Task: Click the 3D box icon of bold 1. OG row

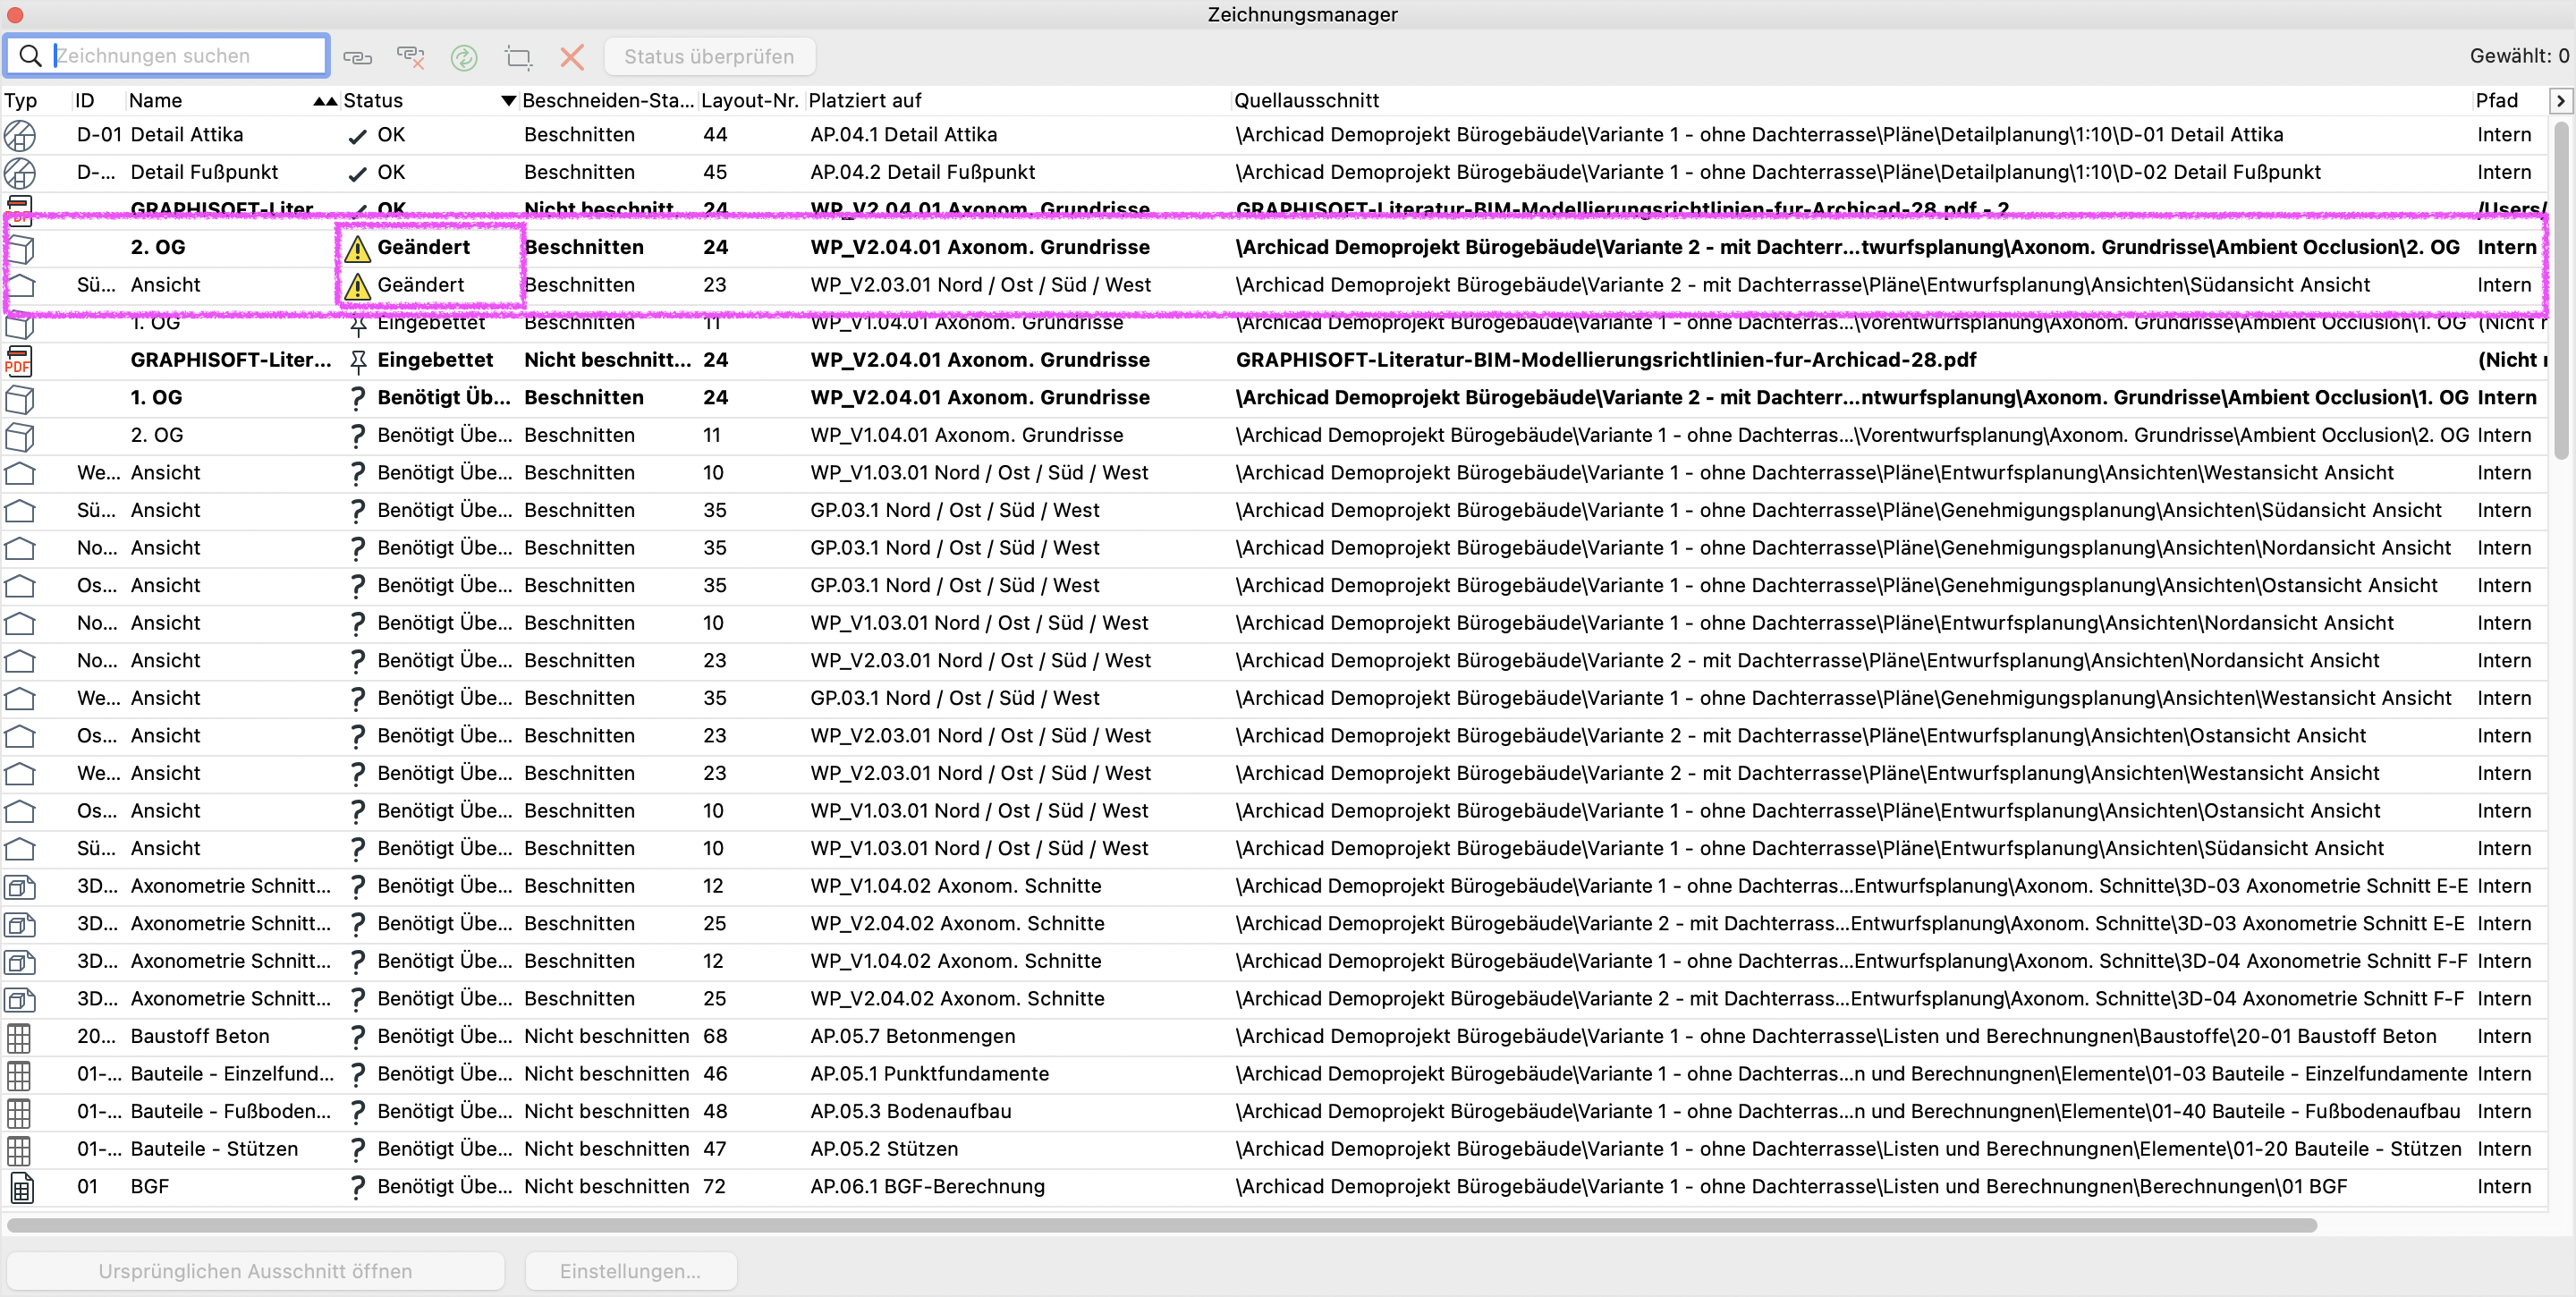Action: pos(20,399)
